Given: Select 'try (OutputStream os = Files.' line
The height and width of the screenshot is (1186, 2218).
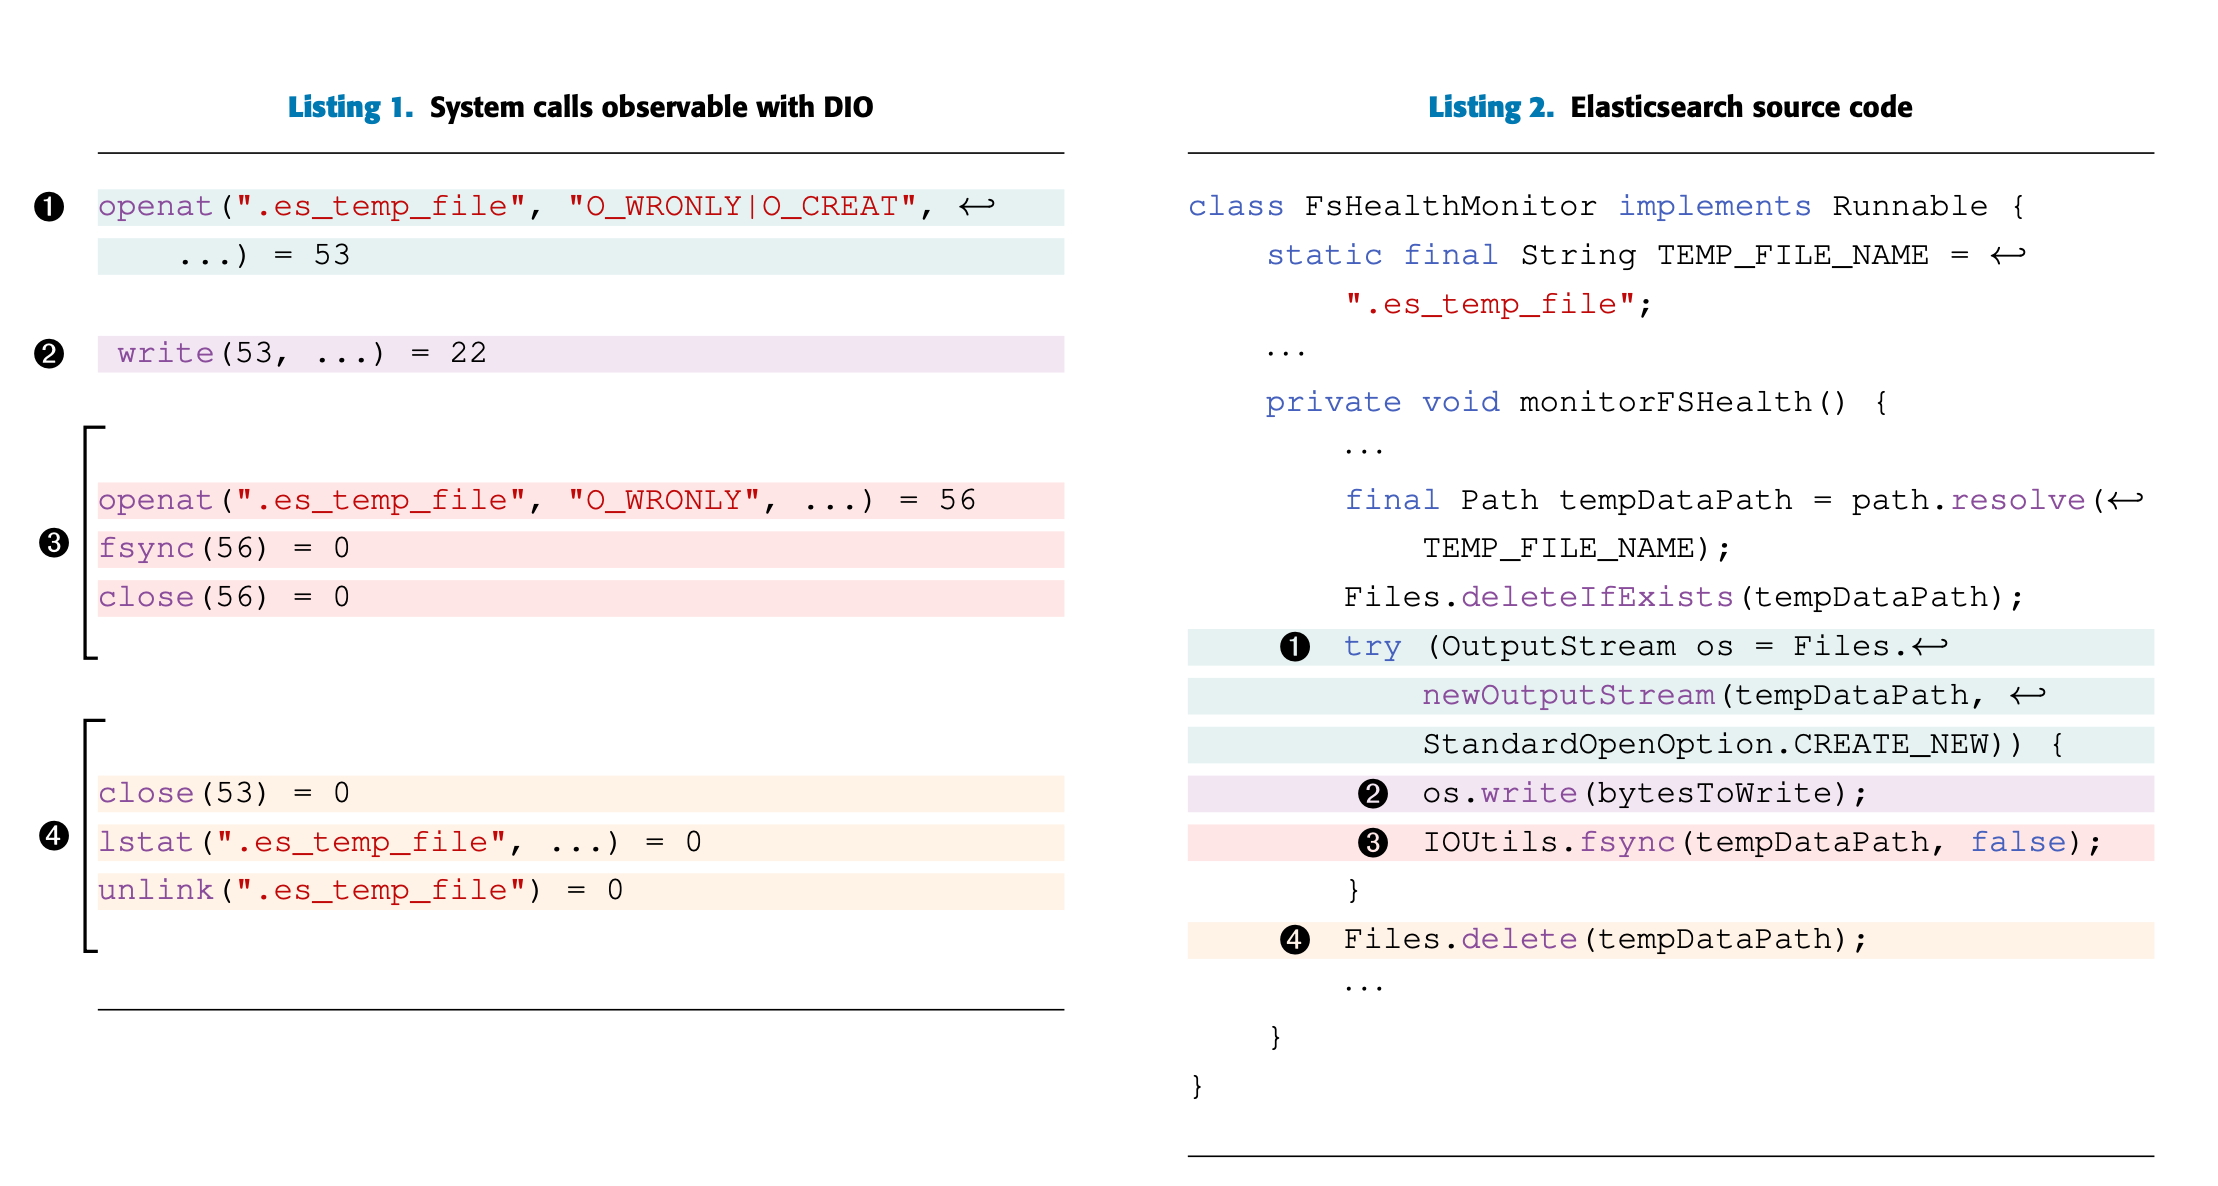Looking at the screenshot, I should (x=1670, y=647).
